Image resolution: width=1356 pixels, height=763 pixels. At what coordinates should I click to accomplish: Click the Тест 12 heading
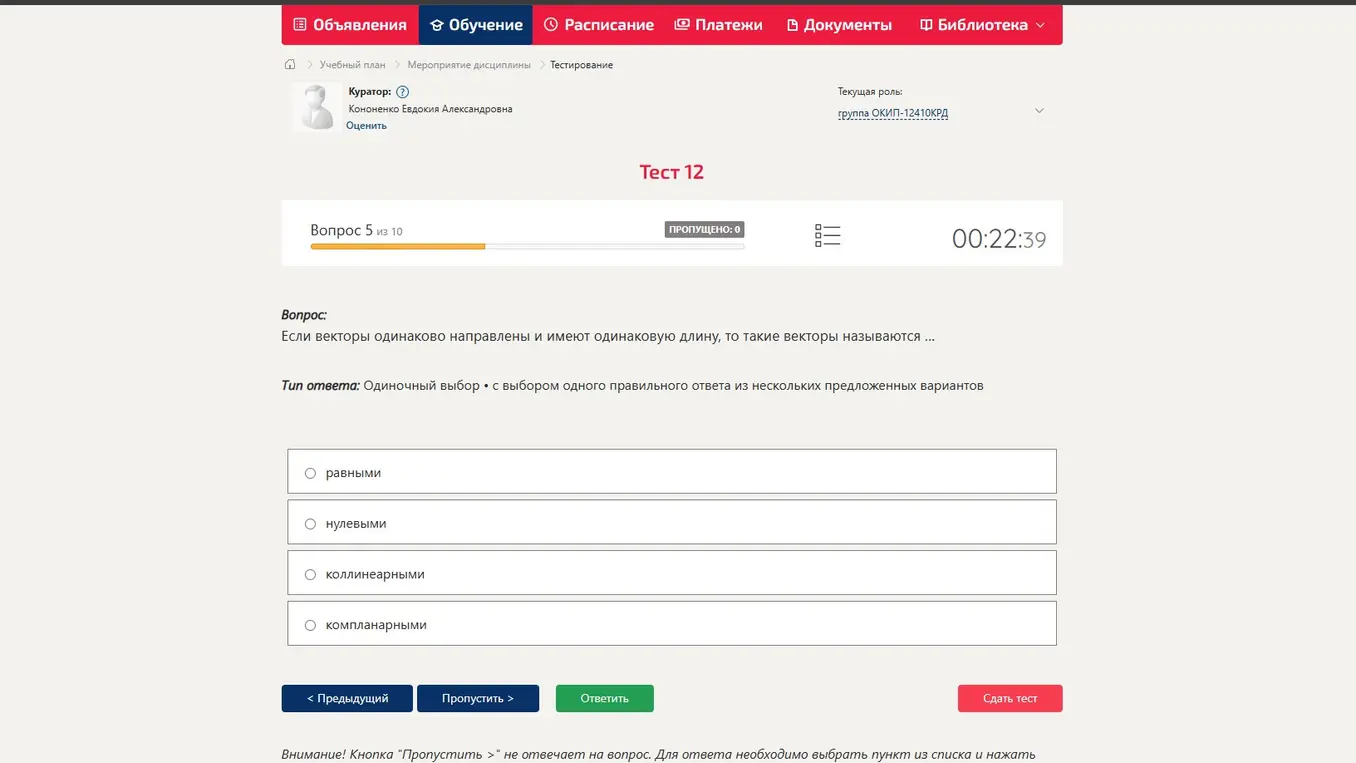(x=672, y=172)
